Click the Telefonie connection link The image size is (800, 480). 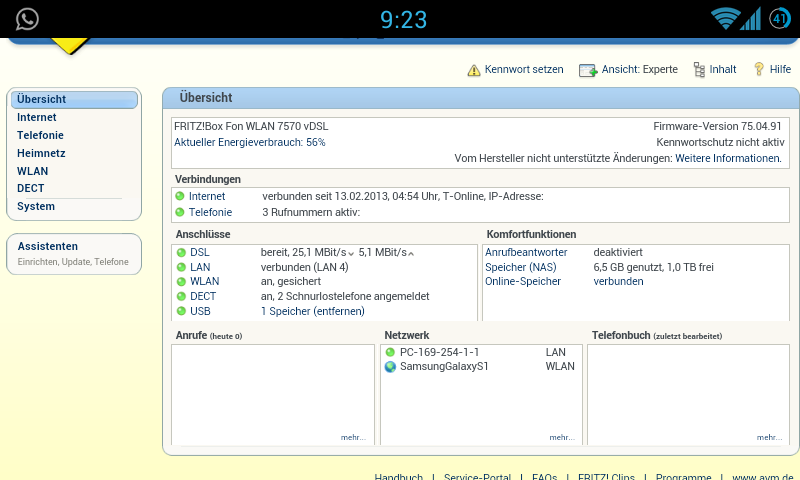click(x=210, y=212)
